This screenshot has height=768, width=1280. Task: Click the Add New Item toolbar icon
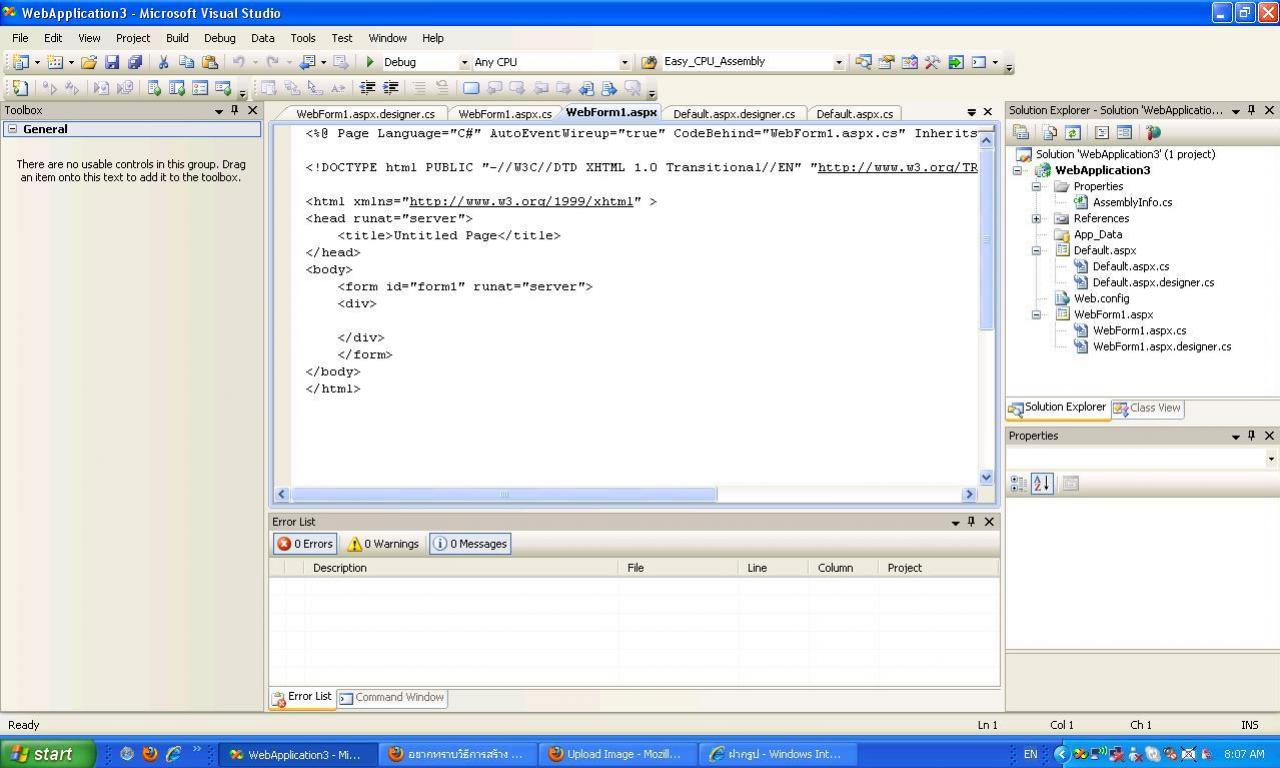coord(55,62)
